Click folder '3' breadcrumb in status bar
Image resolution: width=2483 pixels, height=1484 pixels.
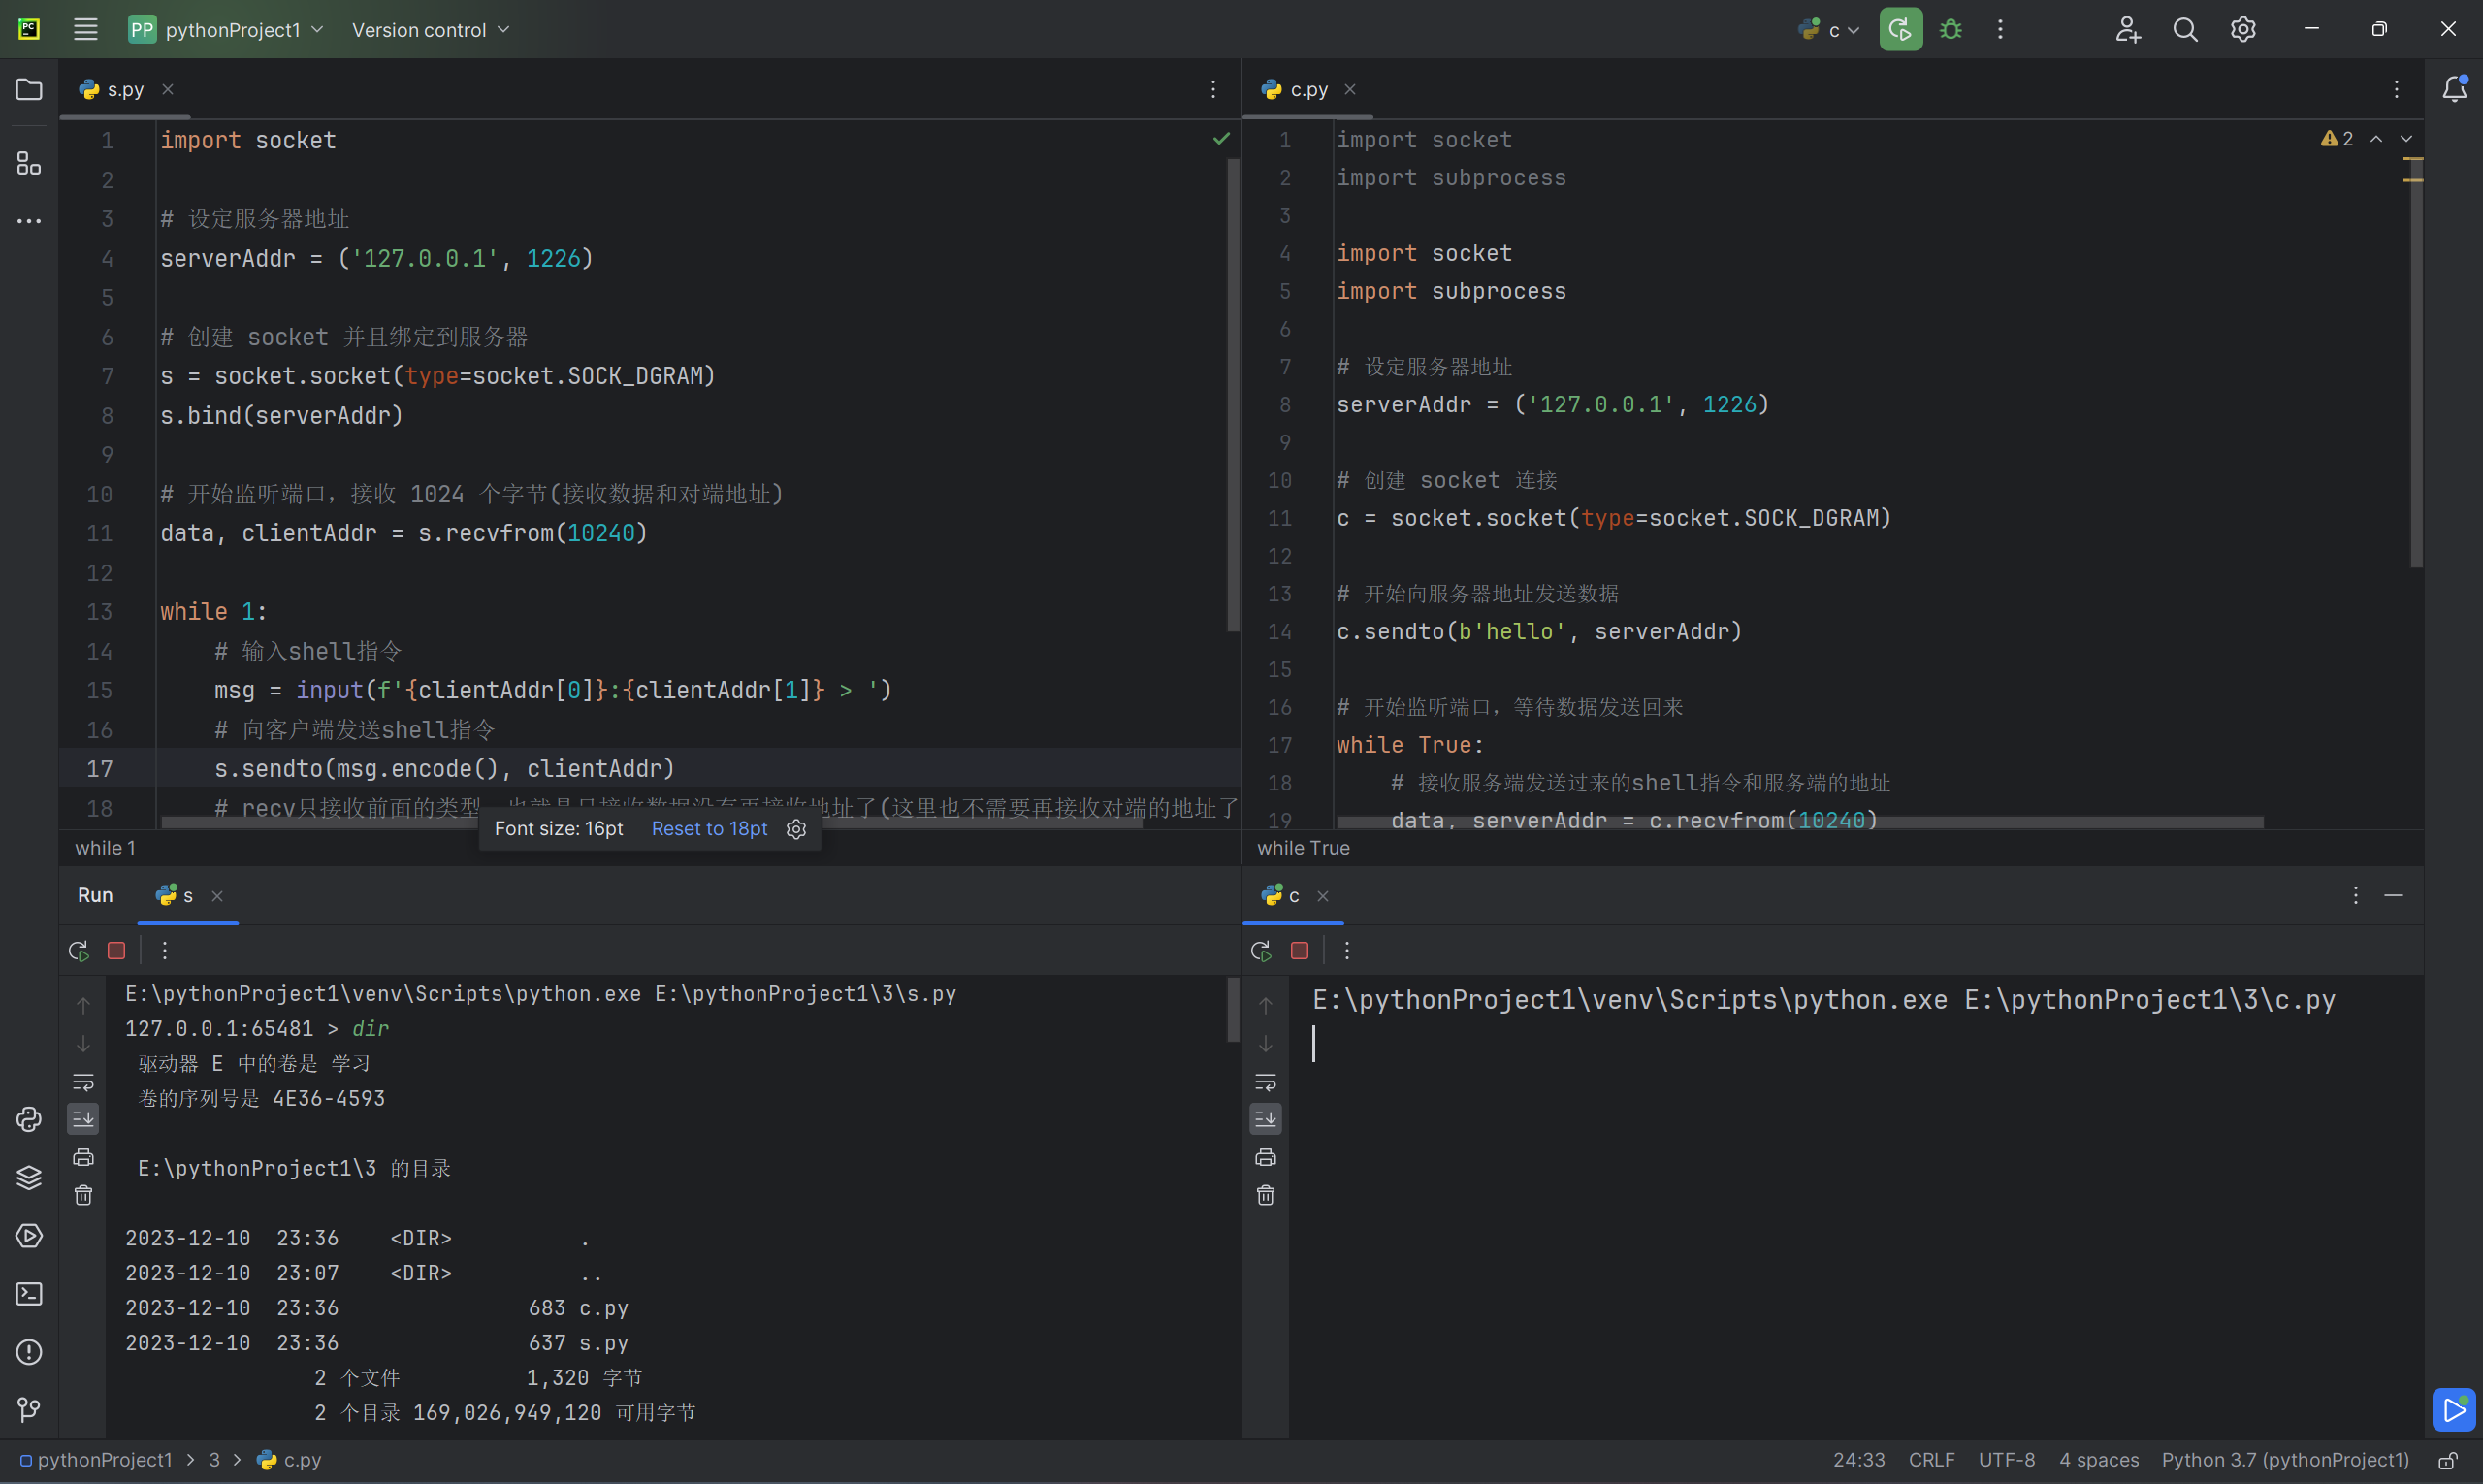(x=214, y=1460)
